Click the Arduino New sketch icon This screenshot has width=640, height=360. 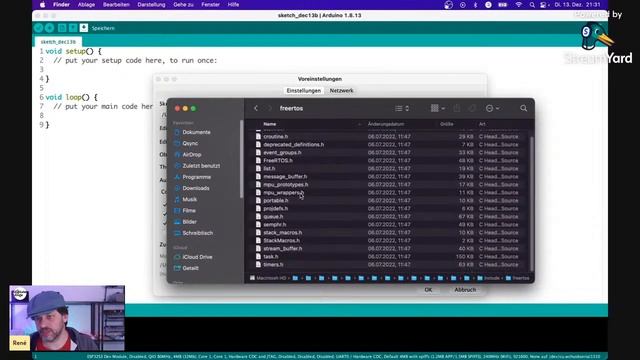coord(62,28)
